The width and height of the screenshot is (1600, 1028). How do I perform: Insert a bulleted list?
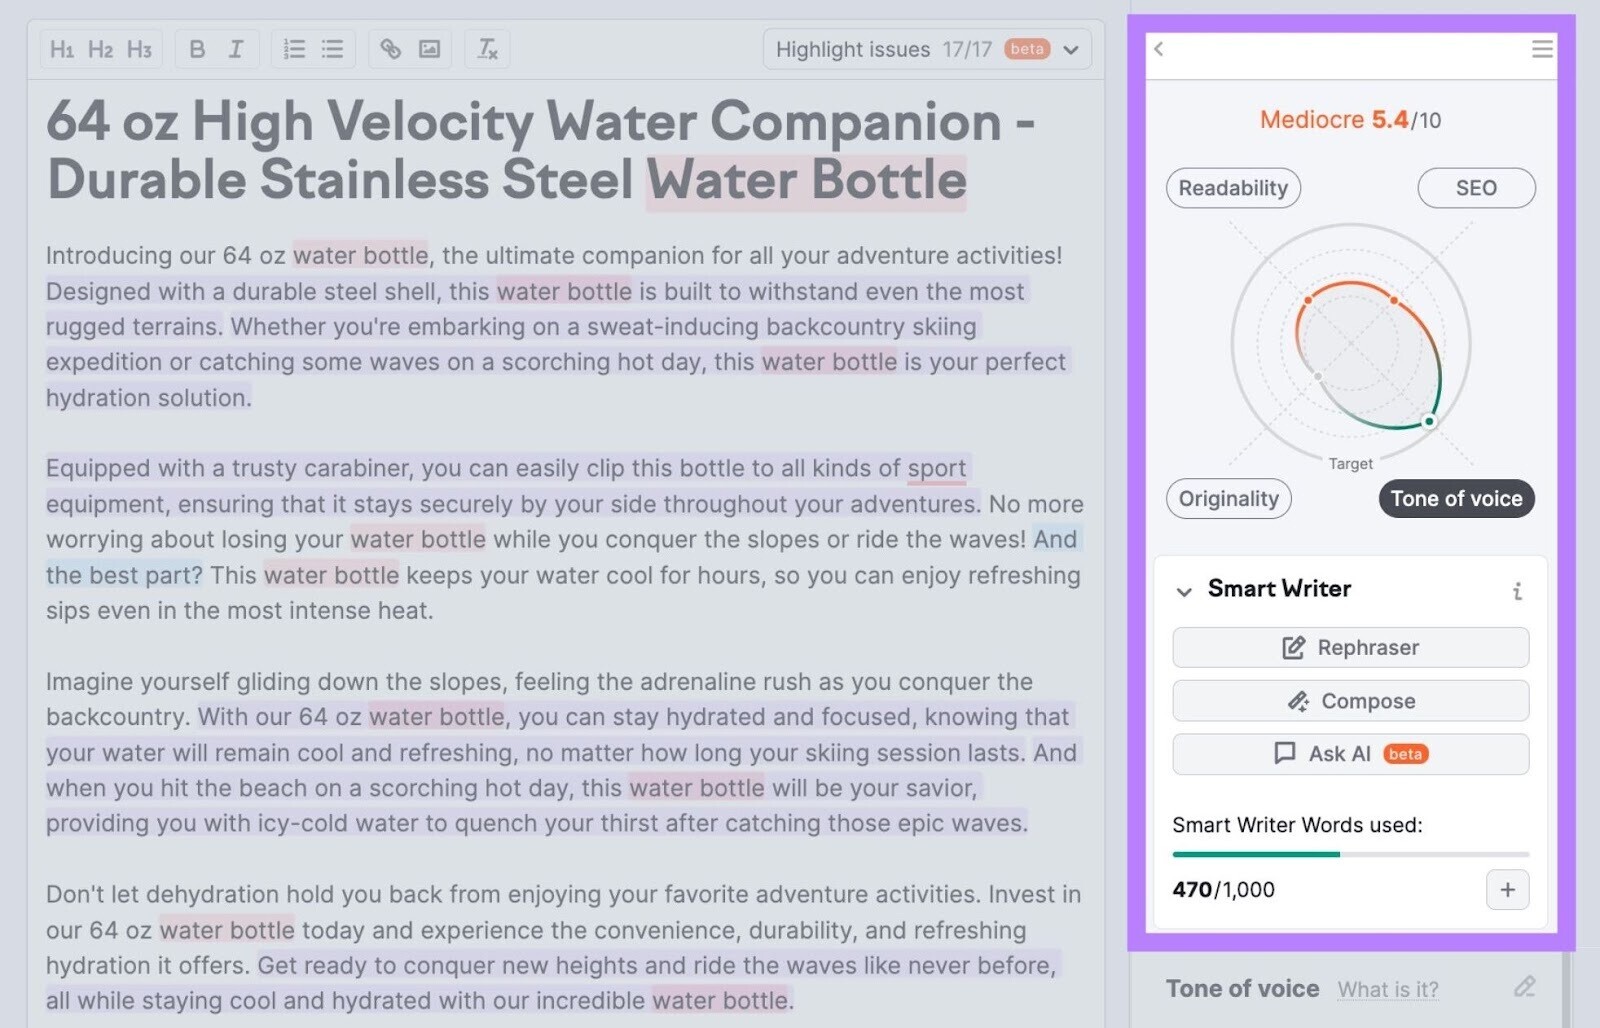coord(332,48)
